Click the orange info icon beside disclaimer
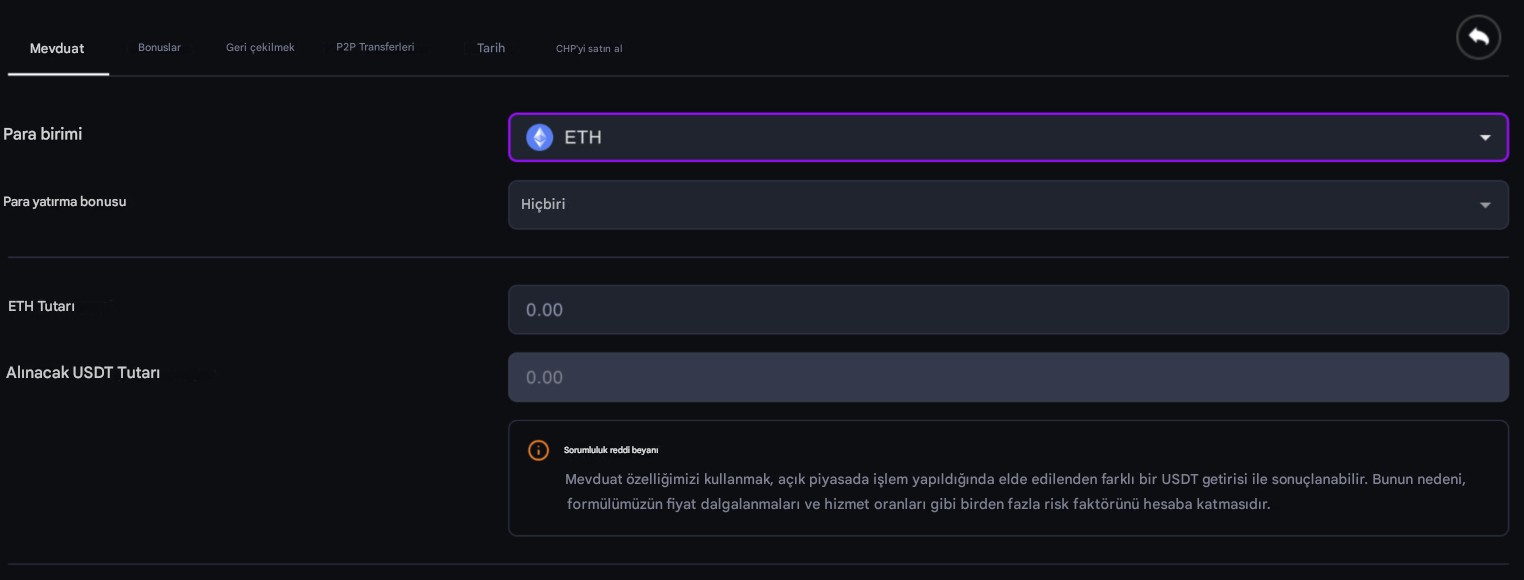The image size is (1524, 580). (538, 450)
